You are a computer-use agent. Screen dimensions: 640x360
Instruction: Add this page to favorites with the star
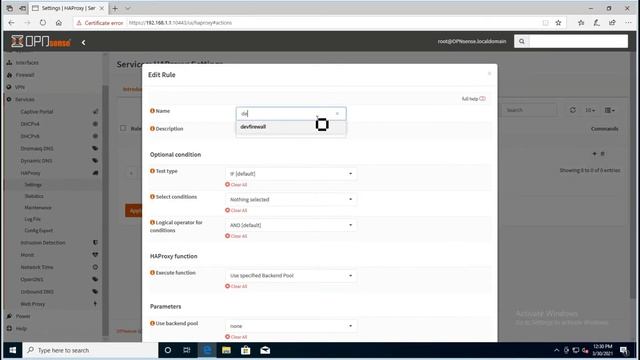tap(558, 23)
